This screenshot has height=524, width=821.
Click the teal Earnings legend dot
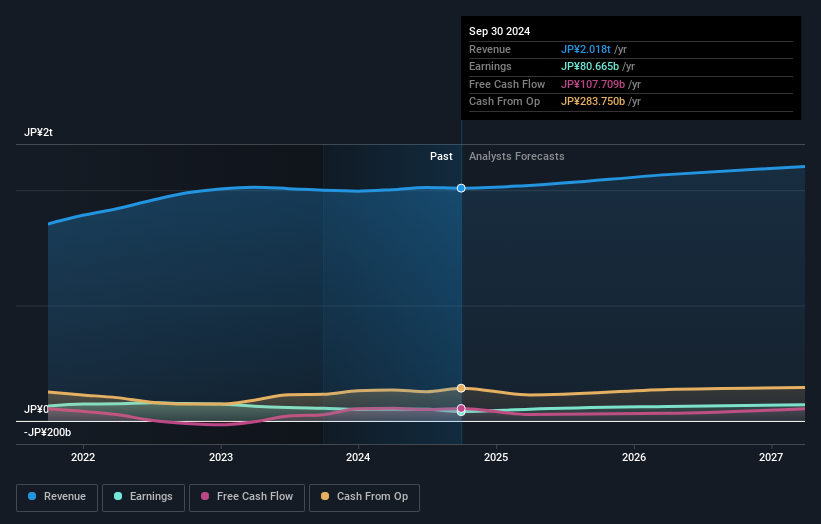tap(118, 496)
